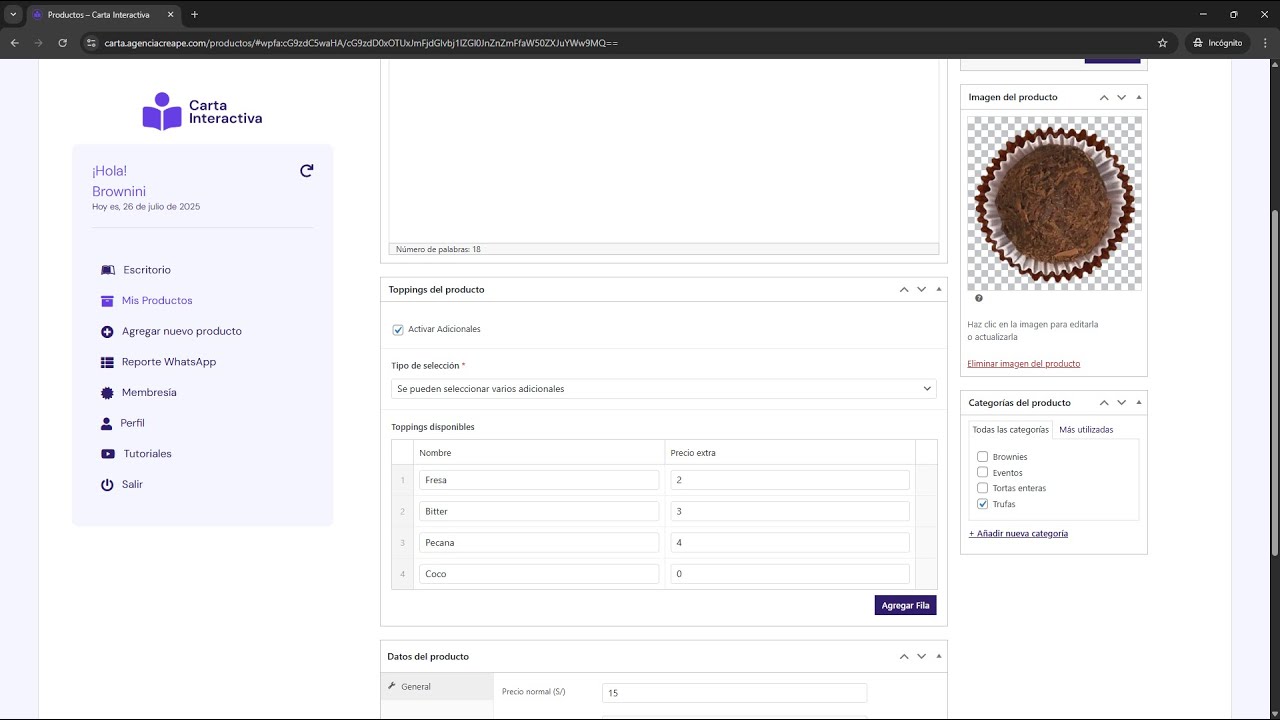Click the Pecana extra price field
The image size is (1280, 720).
point(790,542)
